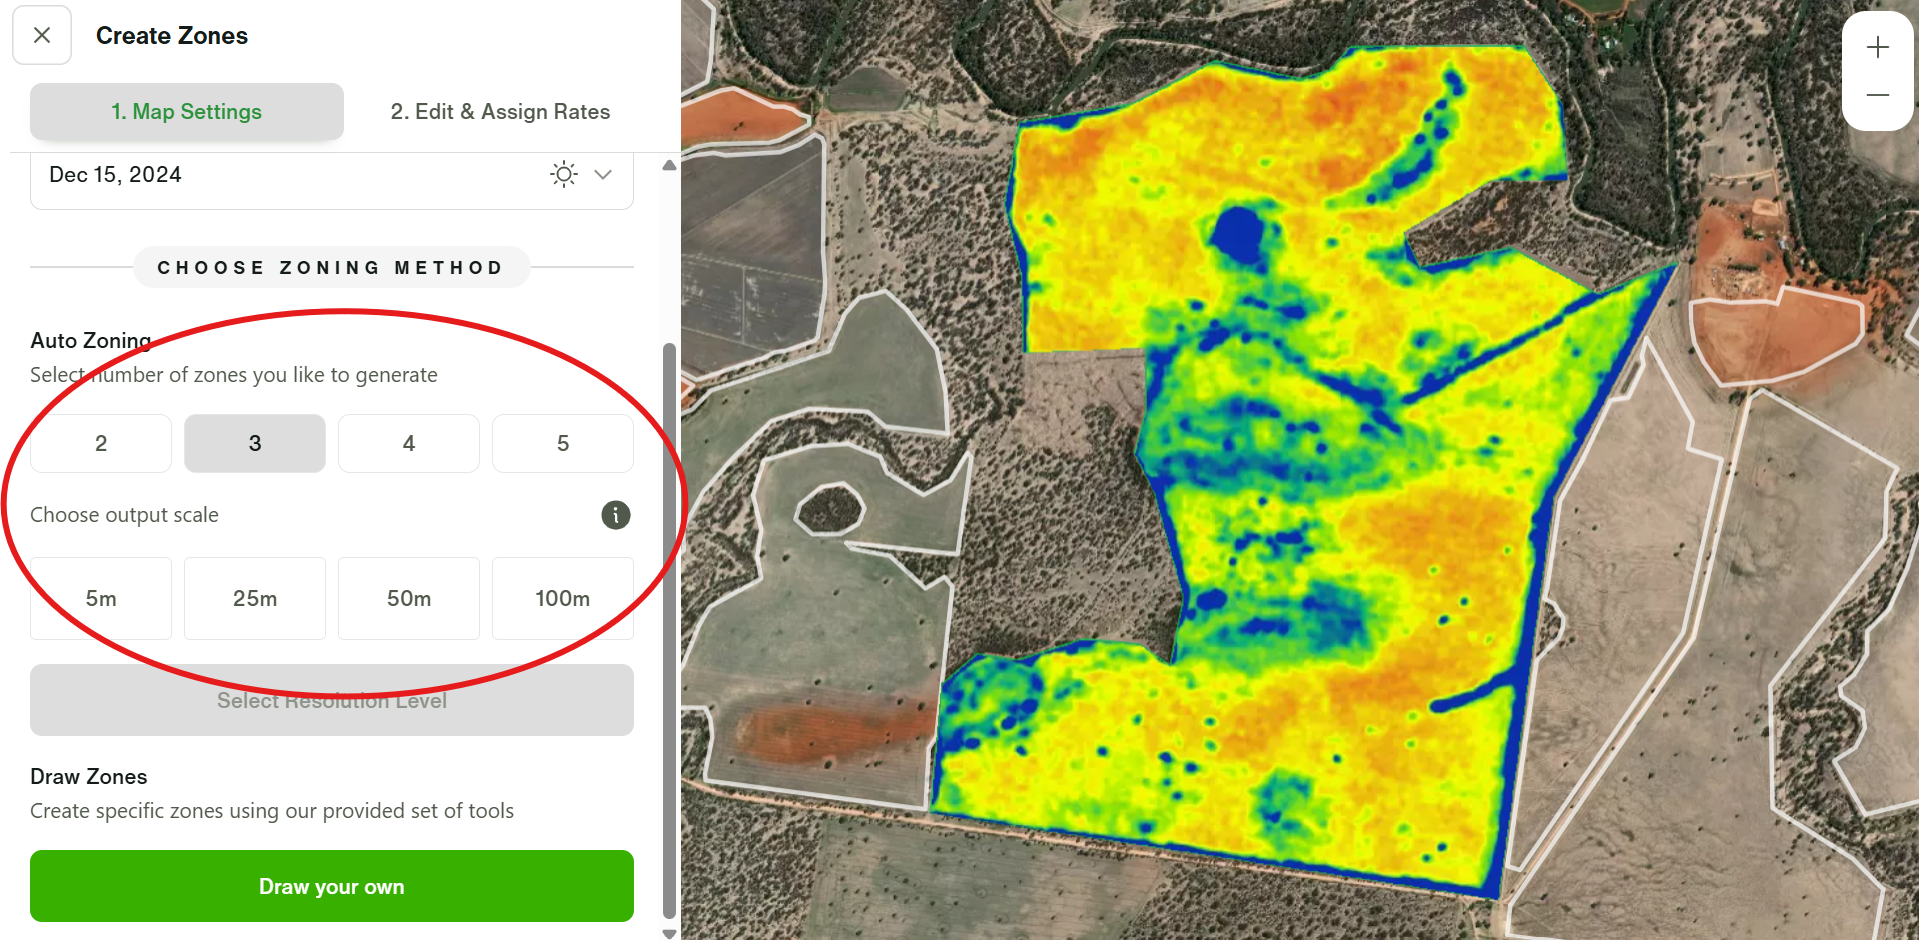The image size is (1919, 940).
Task: Zoom in on the map
Action: [x=1877, y=47]
